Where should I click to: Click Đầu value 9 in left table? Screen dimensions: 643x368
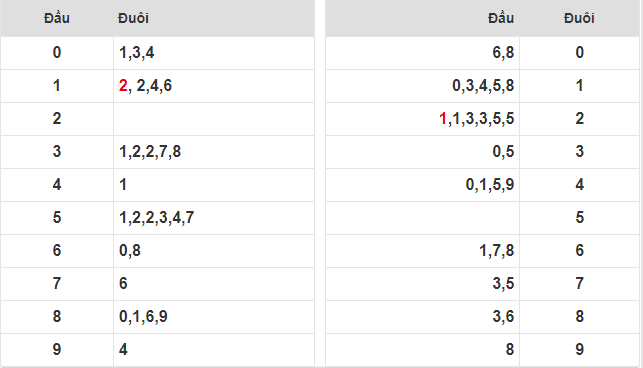[x=57, y=350]
